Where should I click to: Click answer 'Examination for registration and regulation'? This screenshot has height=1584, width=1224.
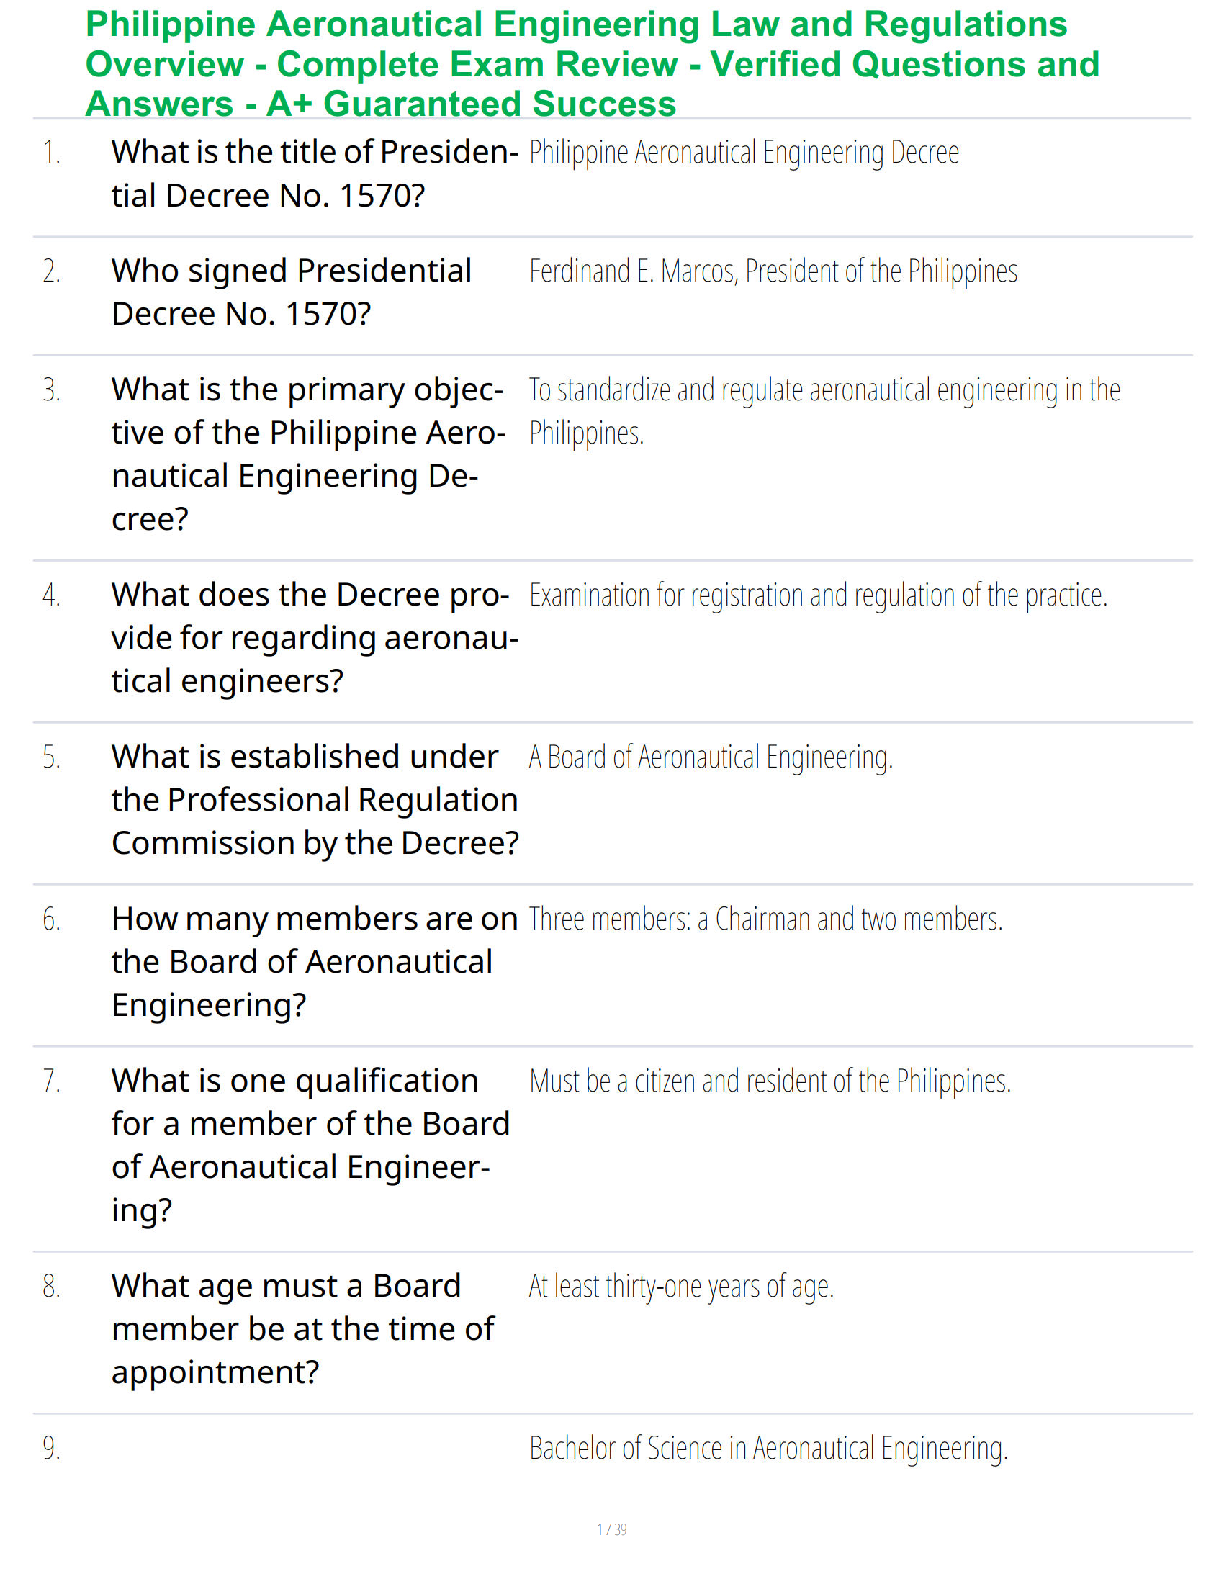(x=818, y=596)
